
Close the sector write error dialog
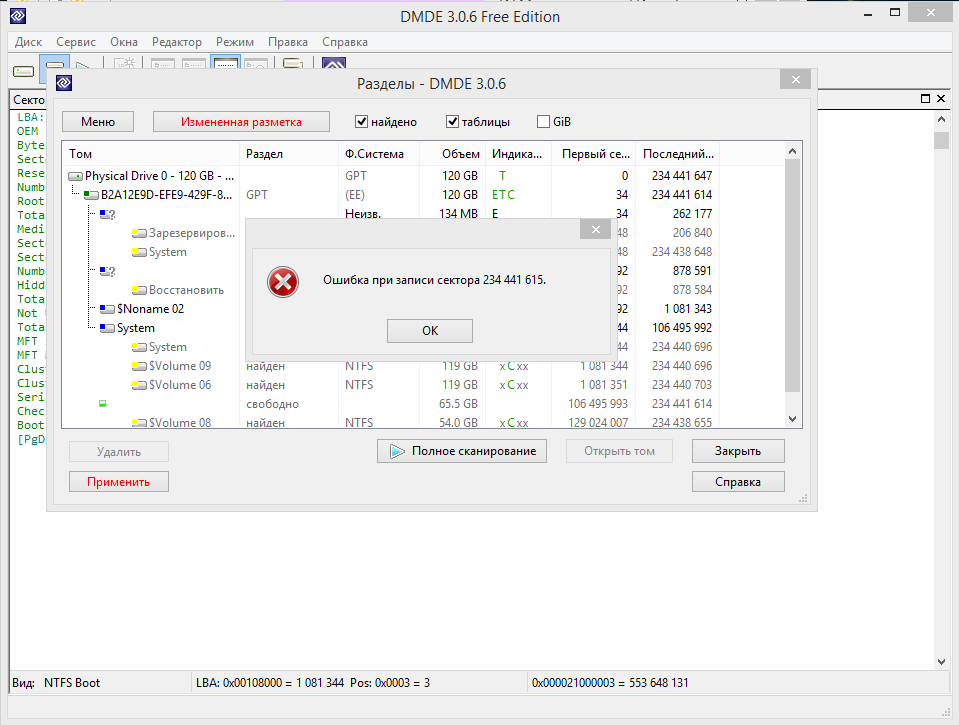[x=596, y=229]
